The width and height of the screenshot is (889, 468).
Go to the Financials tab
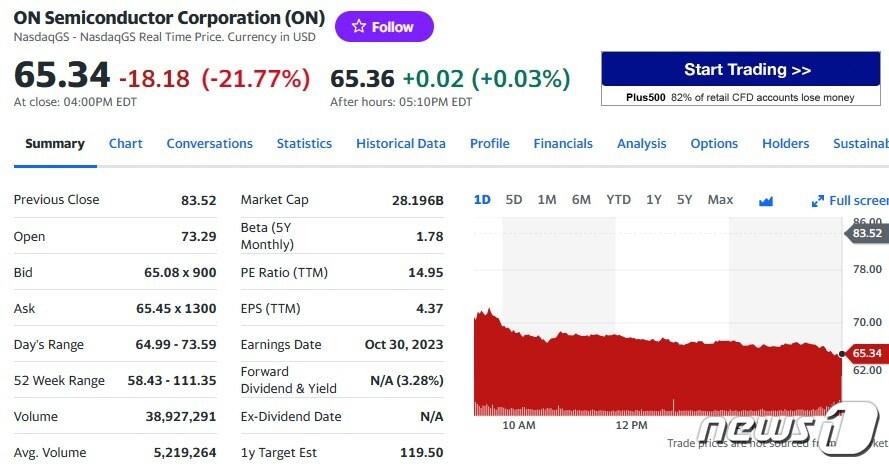pos(563,144)
